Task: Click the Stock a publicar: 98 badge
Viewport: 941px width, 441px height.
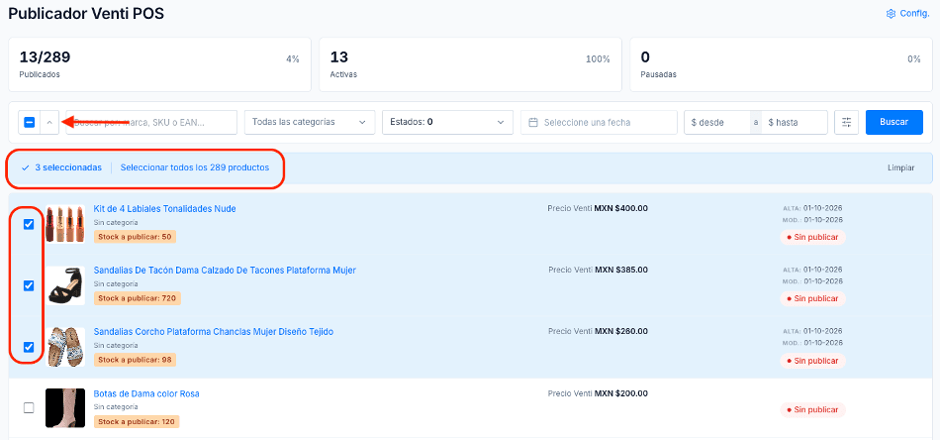Action: pyautogui.click(x=134, y=360)
